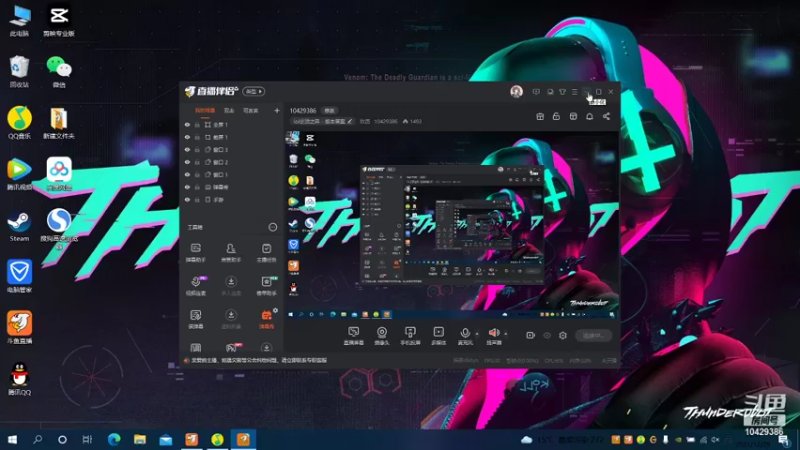Click the record video icon beside settings

point(531,335)
